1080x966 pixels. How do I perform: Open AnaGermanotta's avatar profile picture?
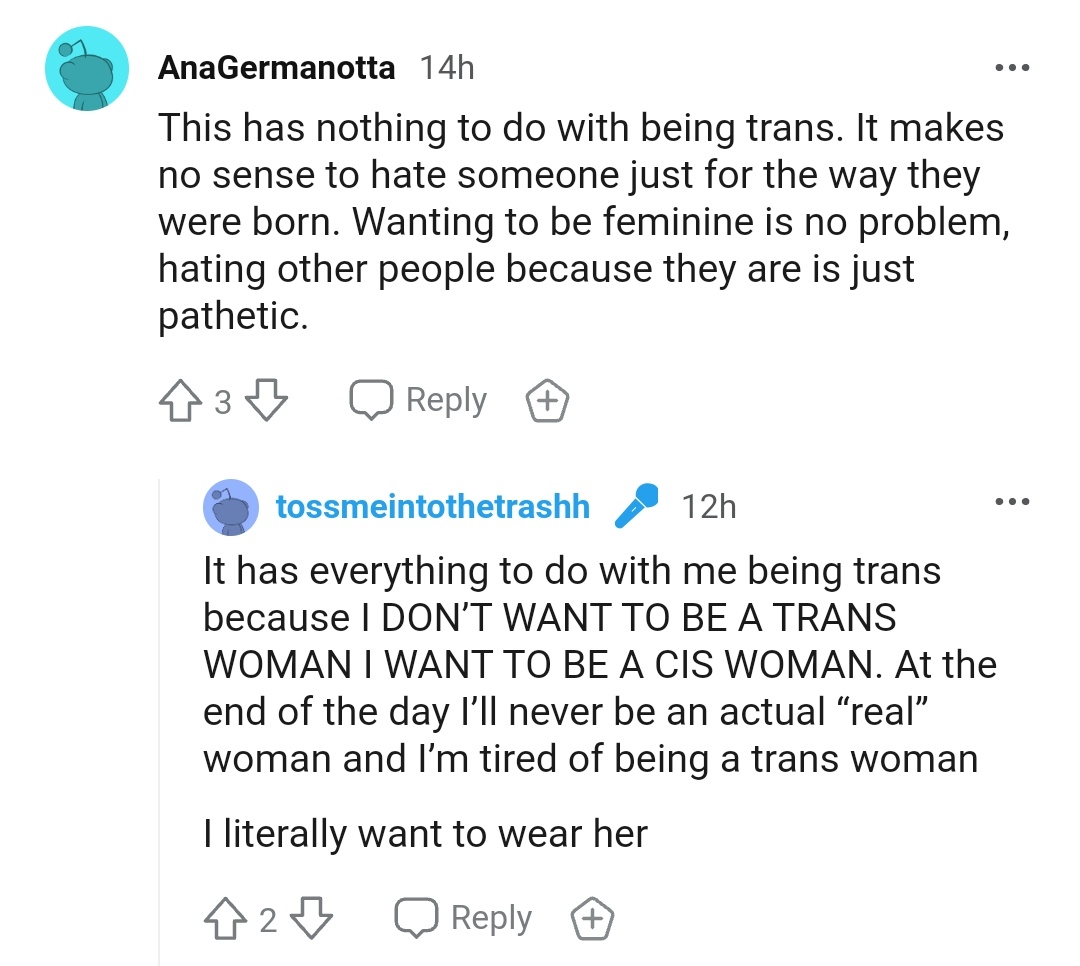coord(87,68)
